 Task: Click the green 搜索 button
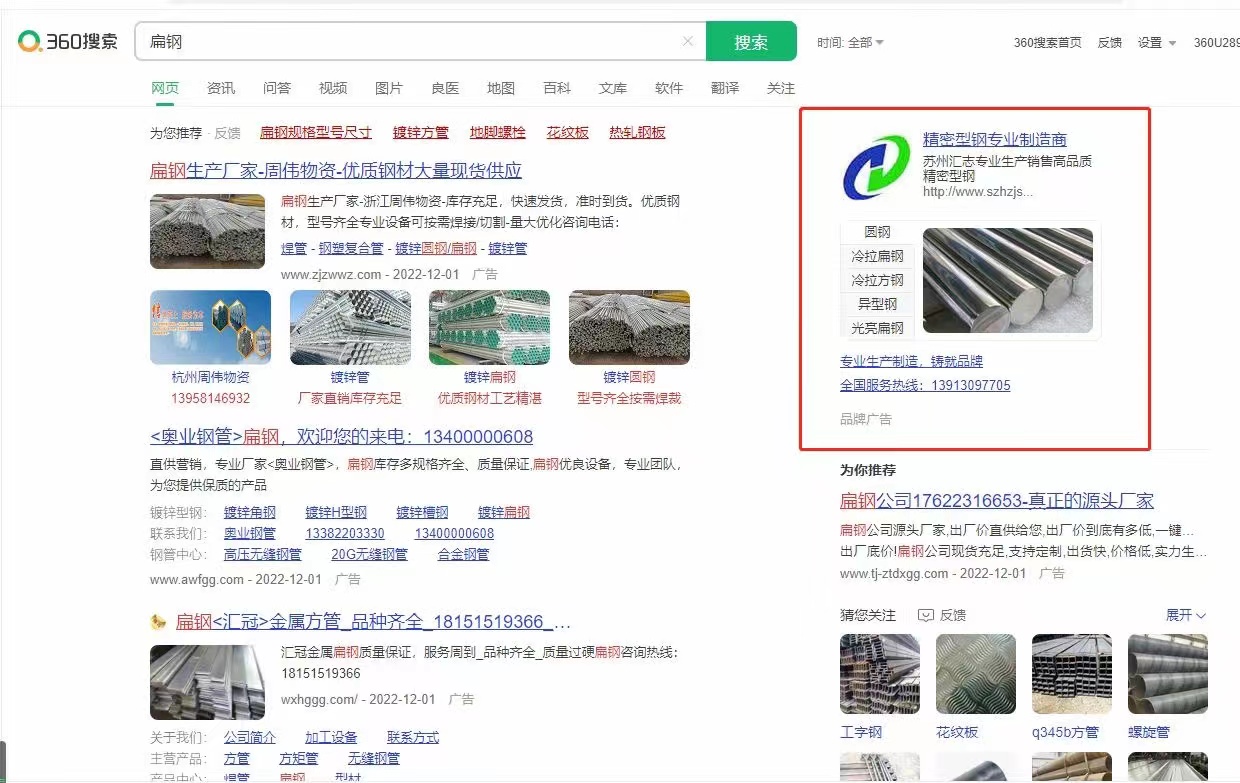[x=751, y=41]
